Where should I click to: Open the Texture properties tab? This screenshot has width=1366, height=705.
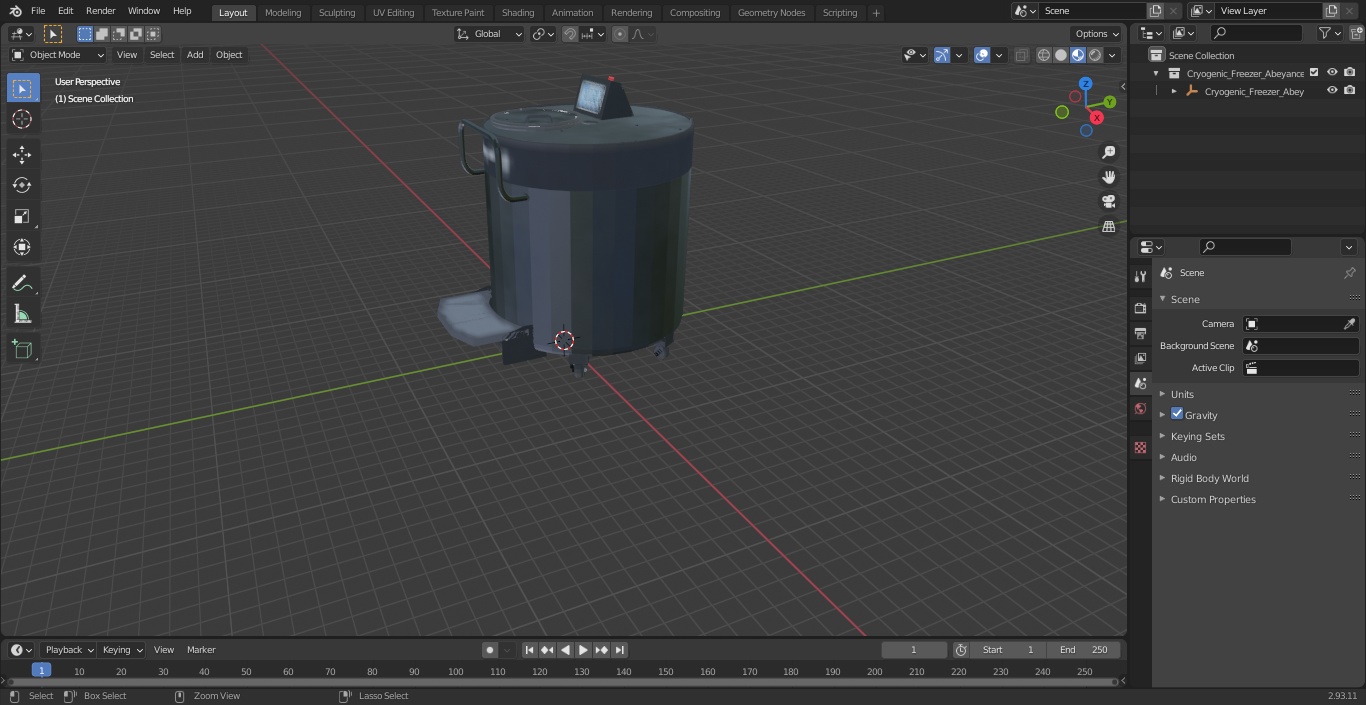1140,447
